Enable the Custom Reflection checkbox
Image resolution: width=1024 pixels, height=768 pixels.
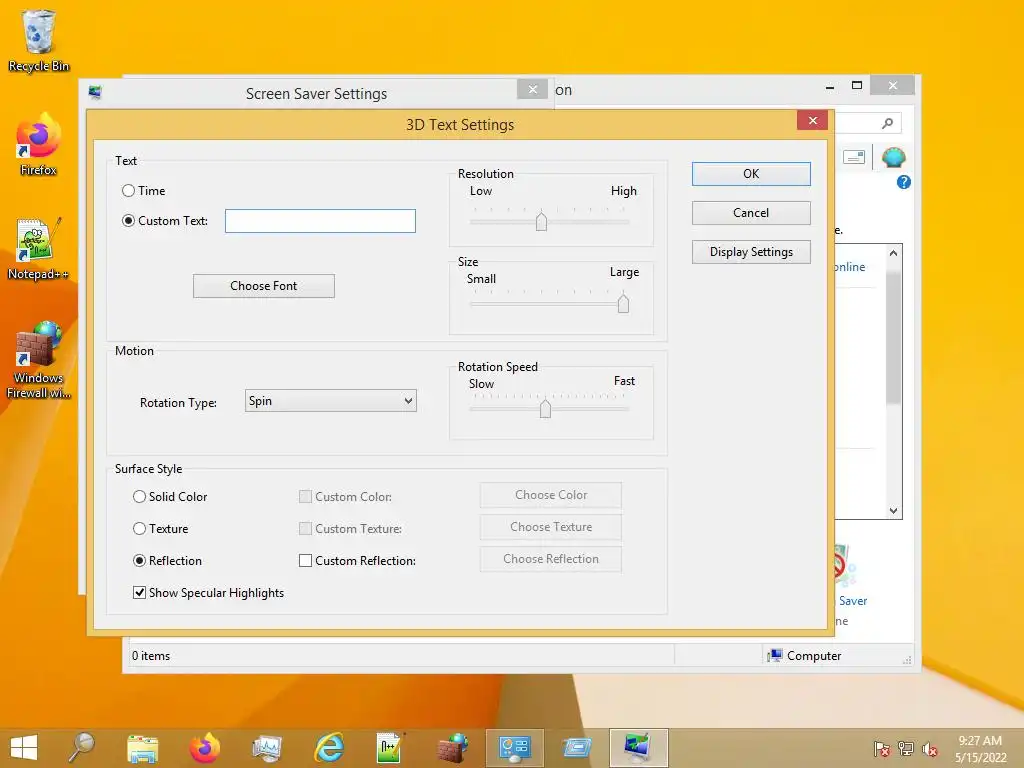point(305,561)
